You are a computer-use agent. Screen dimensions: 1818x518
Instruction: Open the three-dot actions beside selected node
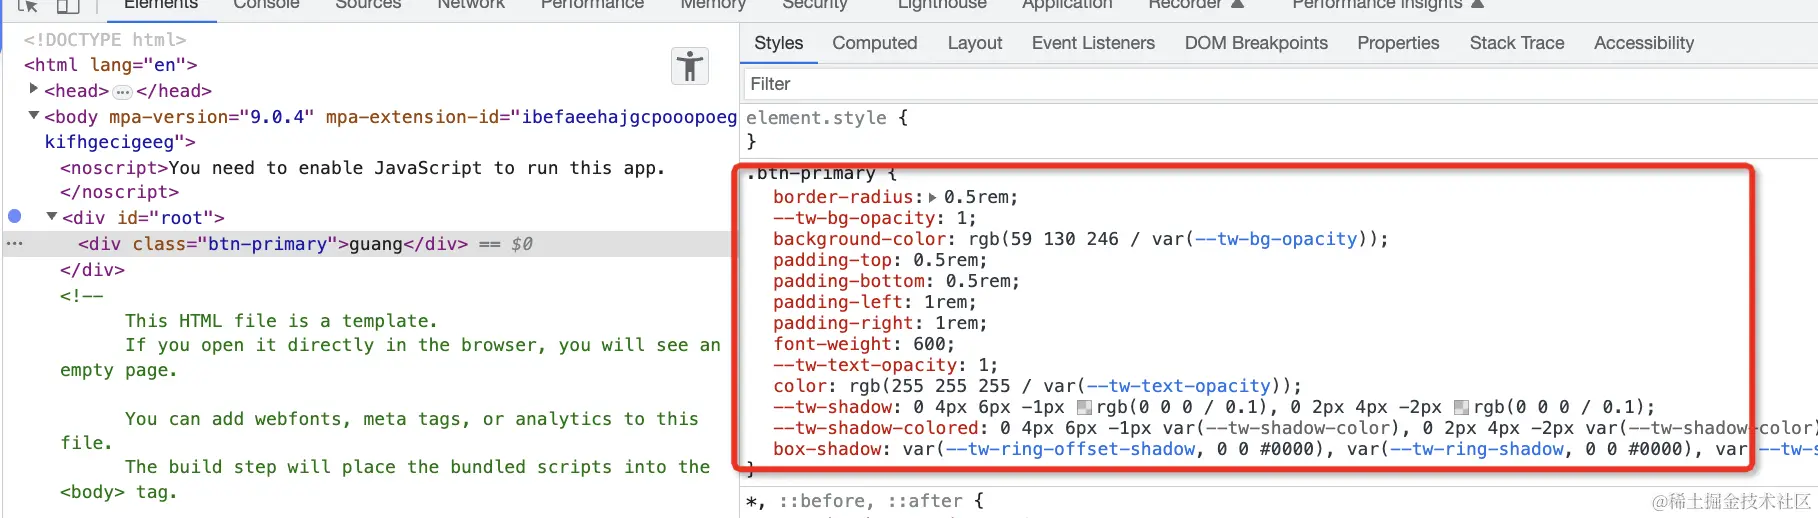(x=14, y=243)
